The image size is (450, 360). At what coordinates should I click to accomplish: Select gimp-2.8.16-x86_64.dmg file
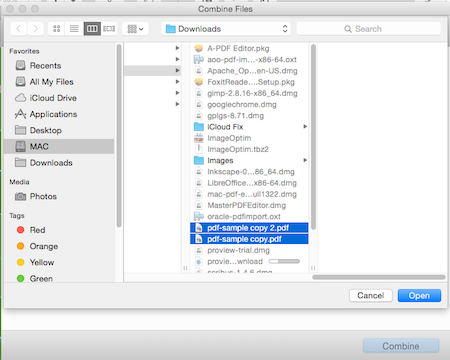(249, 93)
